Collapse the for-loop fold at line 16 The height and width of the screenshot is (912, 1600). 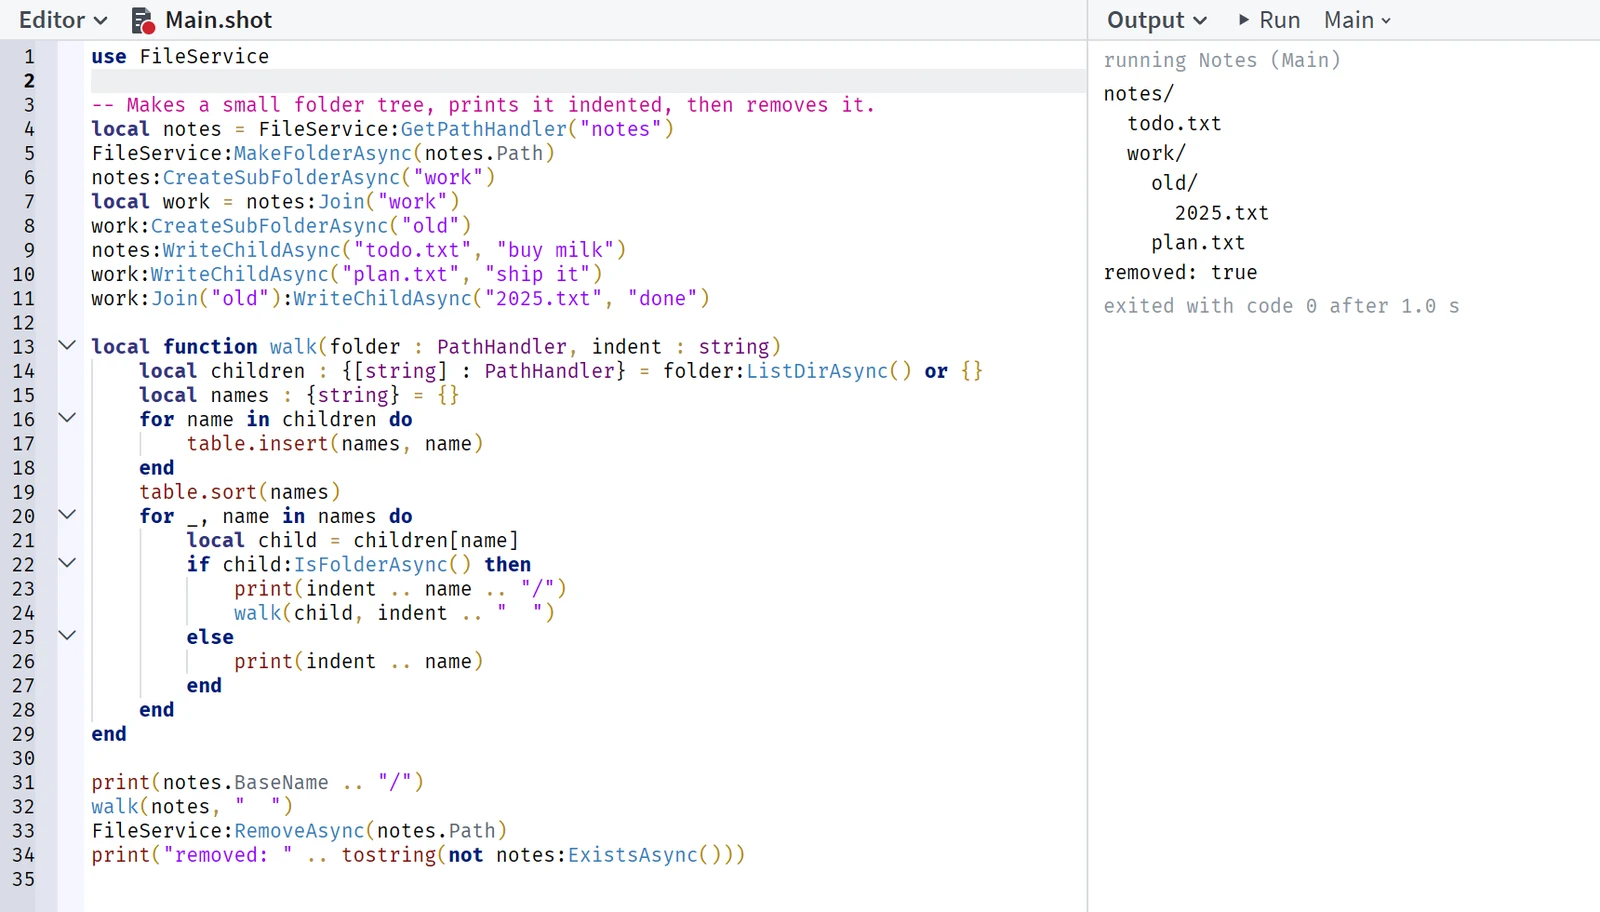67,418
